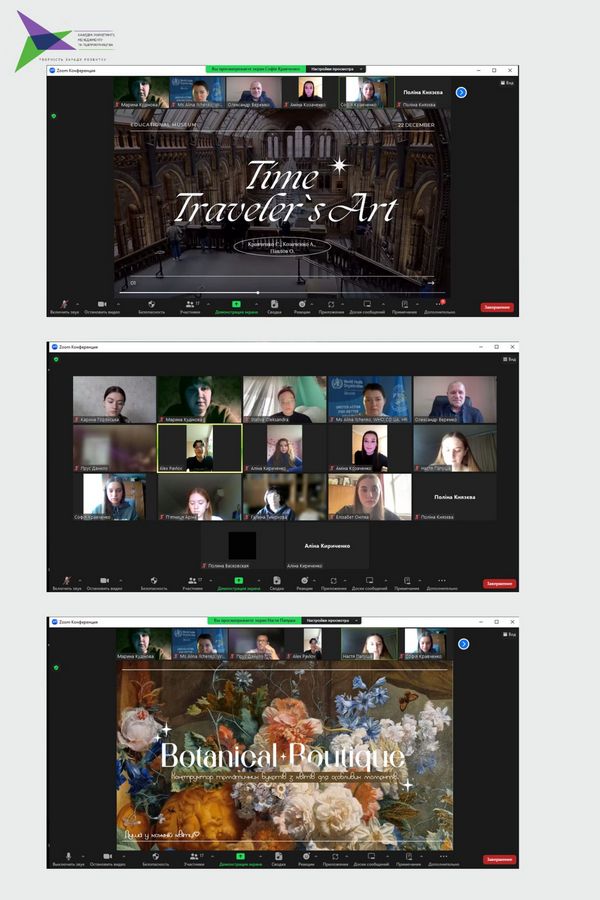
Task: Click the Polls icon in the middle window toolbar
Action: 274,580
